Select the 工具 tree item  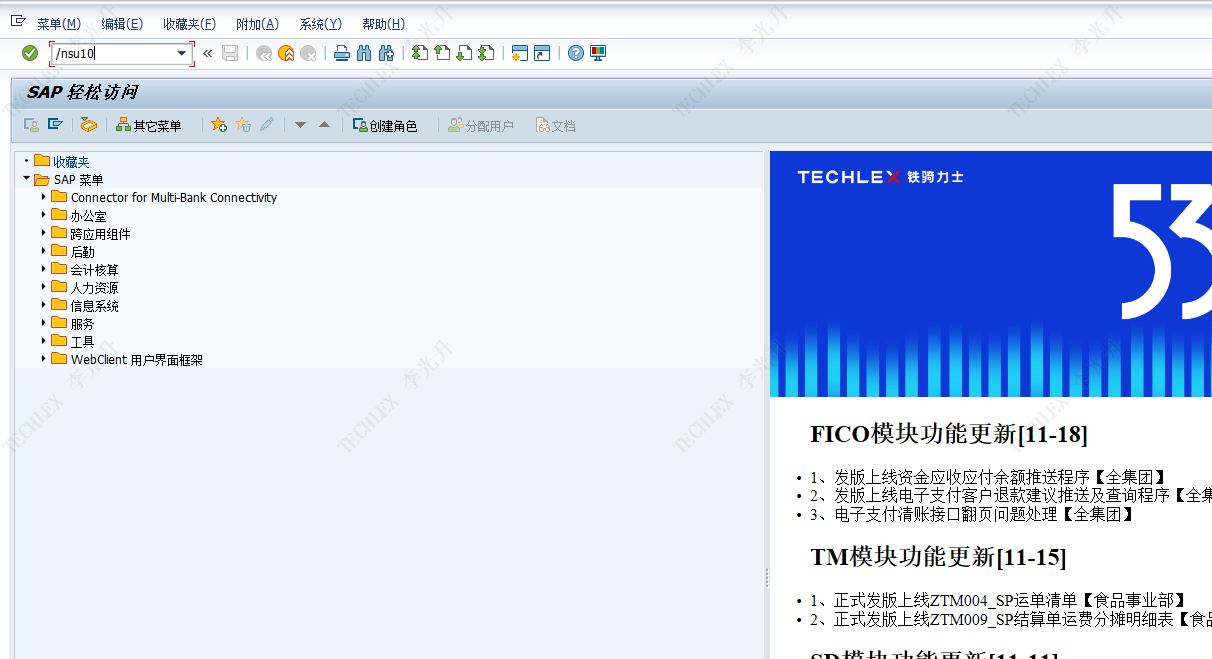click(x=82, y=342)
